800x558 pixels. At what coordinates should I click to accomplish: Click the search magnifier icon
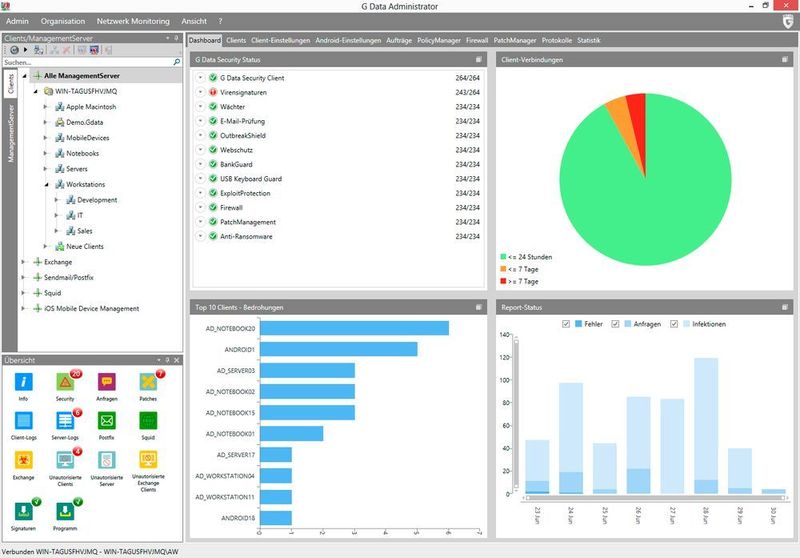coord(177,62)
